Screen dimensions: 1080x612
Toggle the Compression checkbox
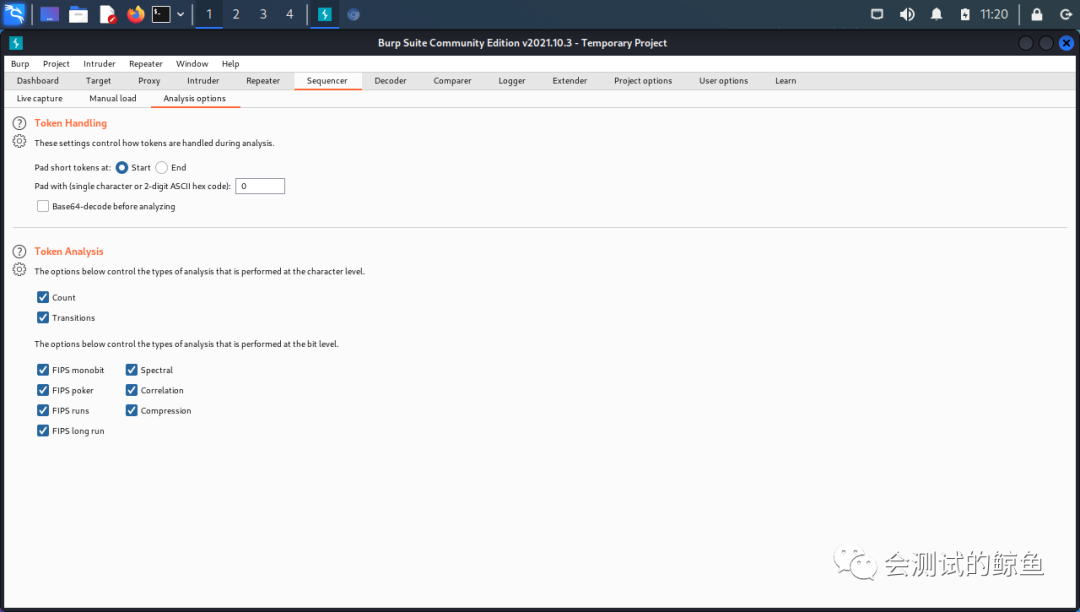(132, 410)
